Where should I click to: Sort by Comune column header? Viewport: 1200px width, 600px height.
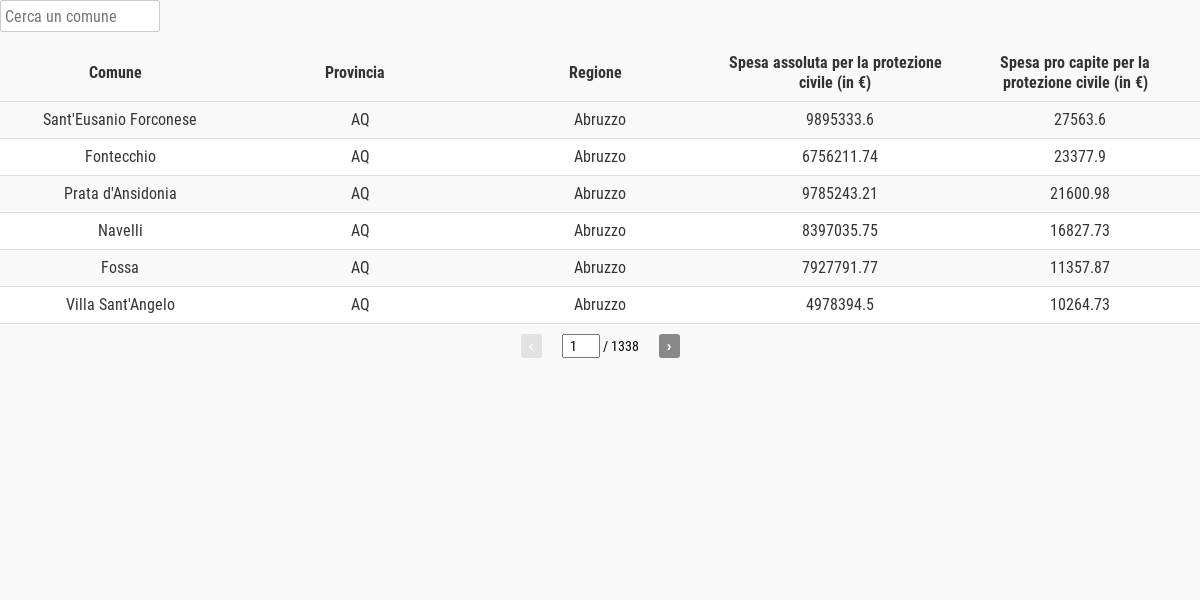pyautogui.click(x=115, y=72)
